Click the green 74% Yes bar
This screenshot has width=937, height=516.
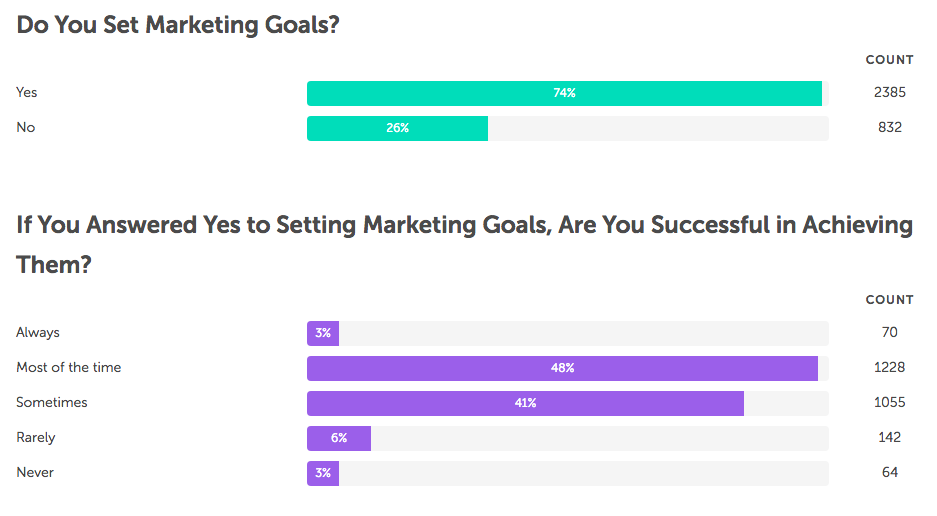point(564,93)
